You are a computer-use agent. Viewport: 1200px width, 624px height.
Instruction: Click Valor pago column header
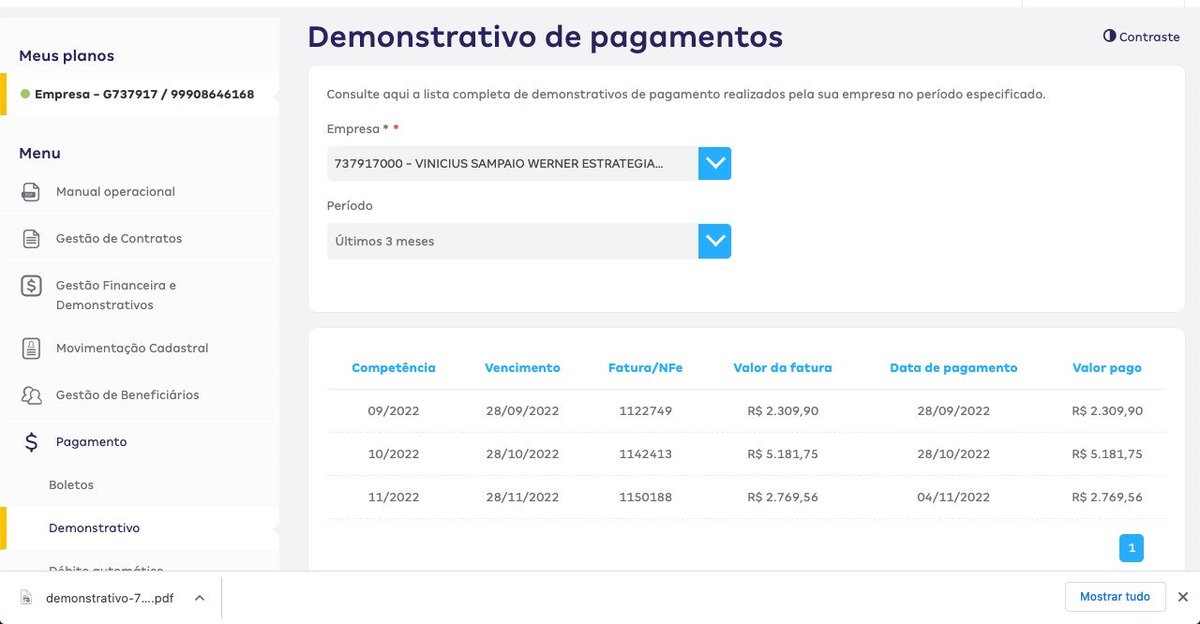click(1107, 368)
